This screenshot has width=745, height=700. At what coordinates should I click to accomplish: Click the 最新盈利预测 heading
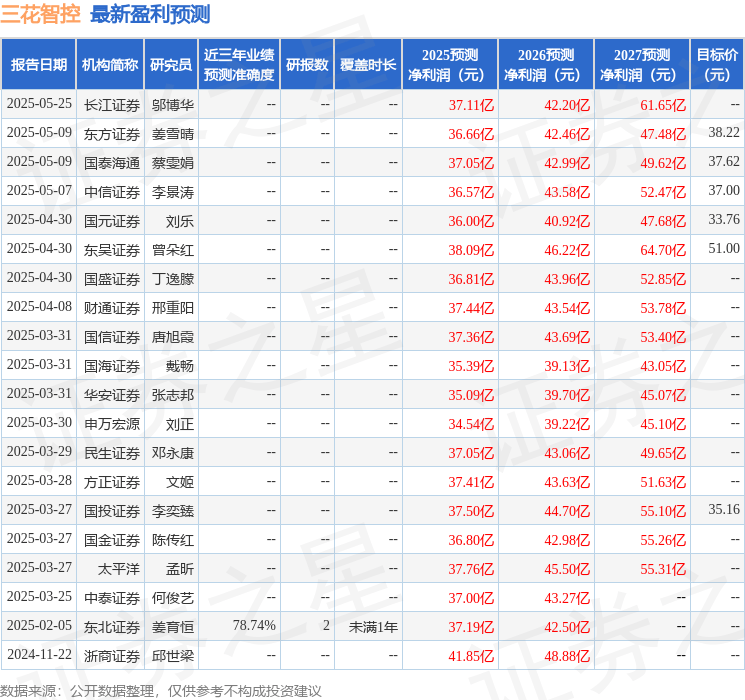tap(150, 14)
